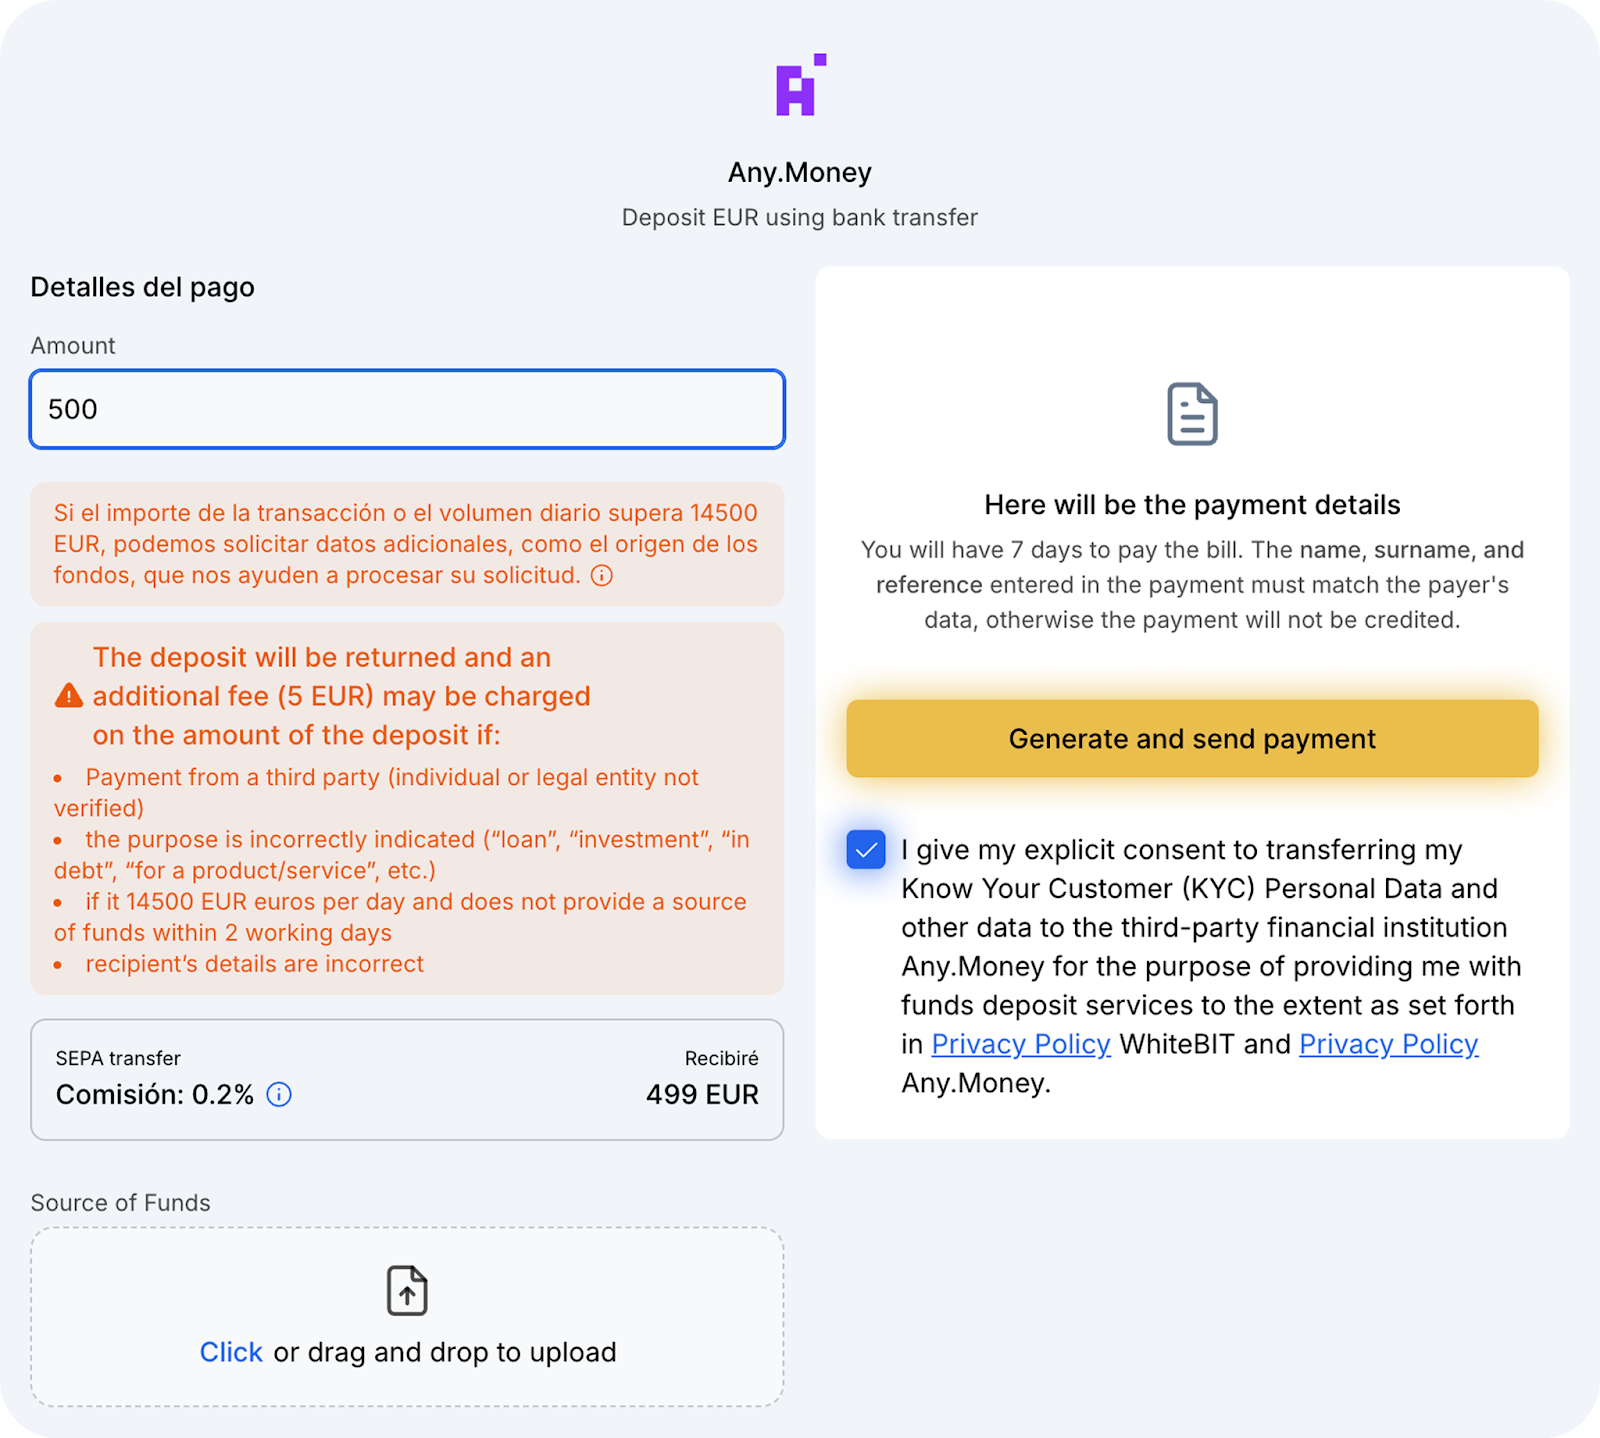
Task: Open the Any.Money Privacy Policy link
Action: (x=1388, y=1044)
